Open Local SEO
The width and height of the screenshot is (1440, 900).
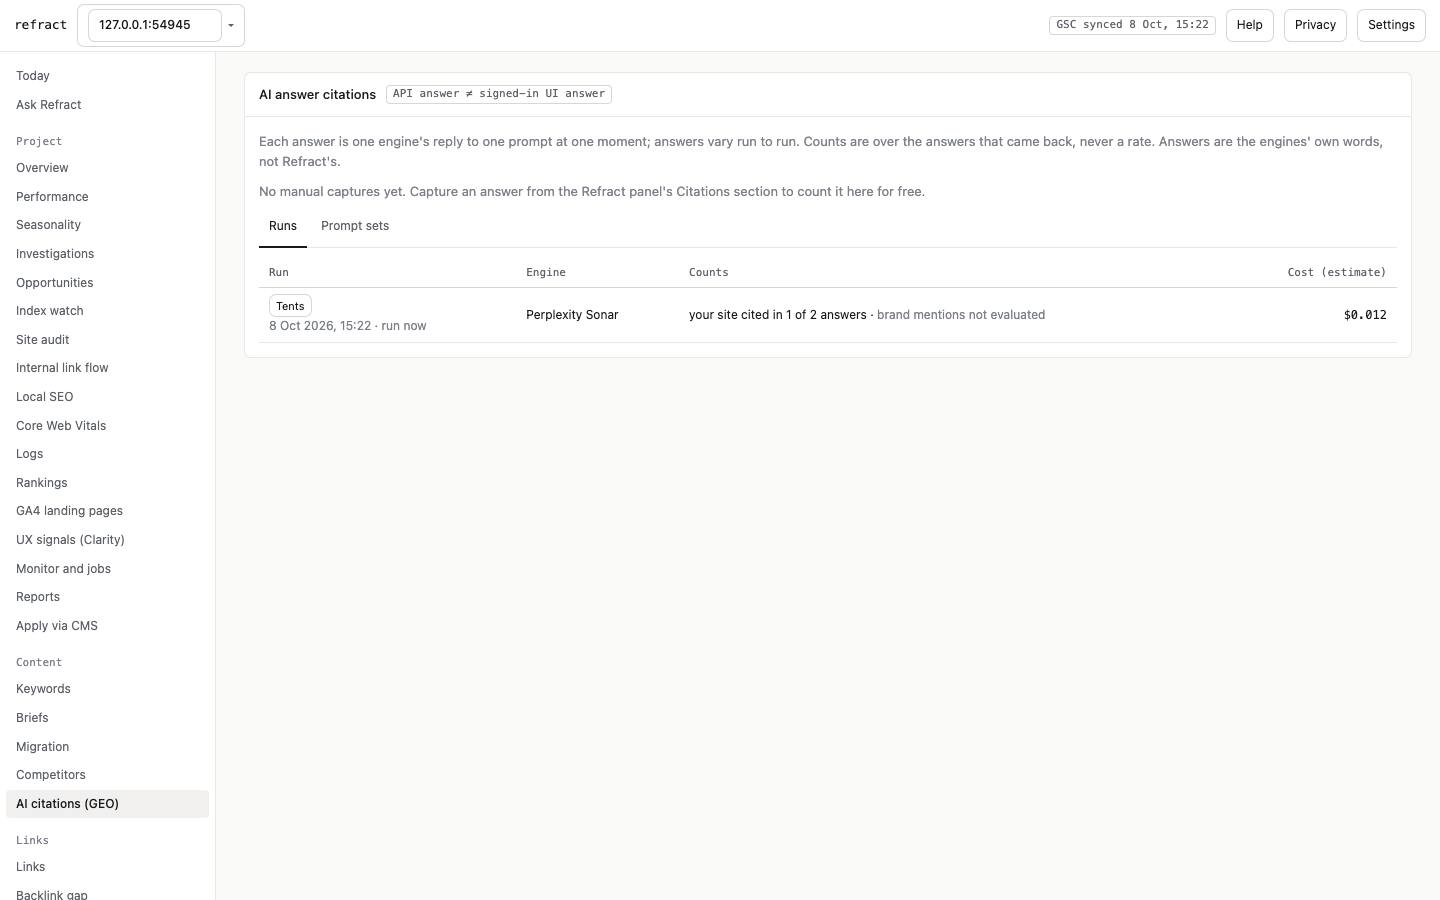pos(108,397)
